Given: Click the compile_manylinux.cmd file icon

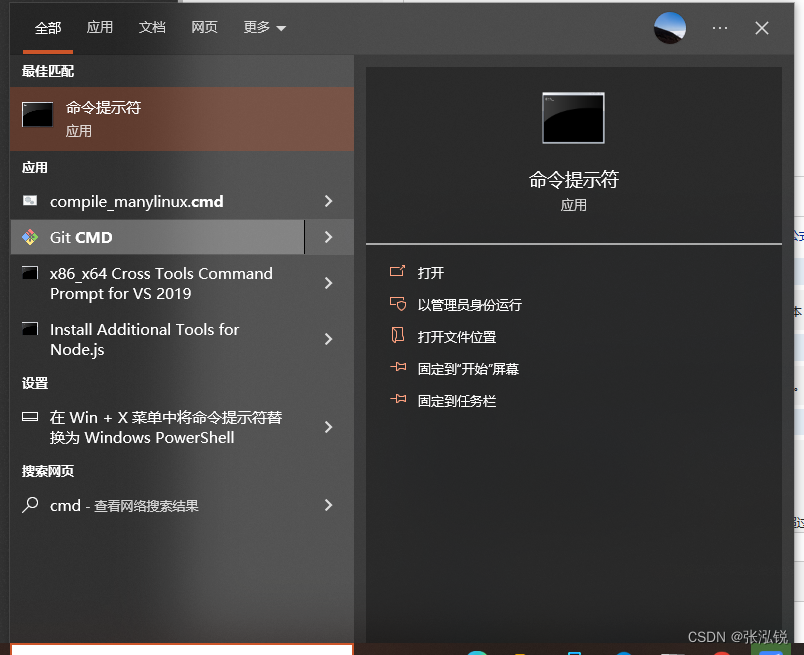Looking at the screenshot, I should (30, 201).
